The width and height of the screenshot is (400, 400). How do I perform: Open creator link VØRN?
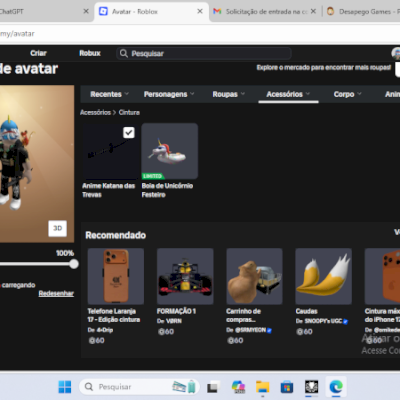click(x=174, y=321)
